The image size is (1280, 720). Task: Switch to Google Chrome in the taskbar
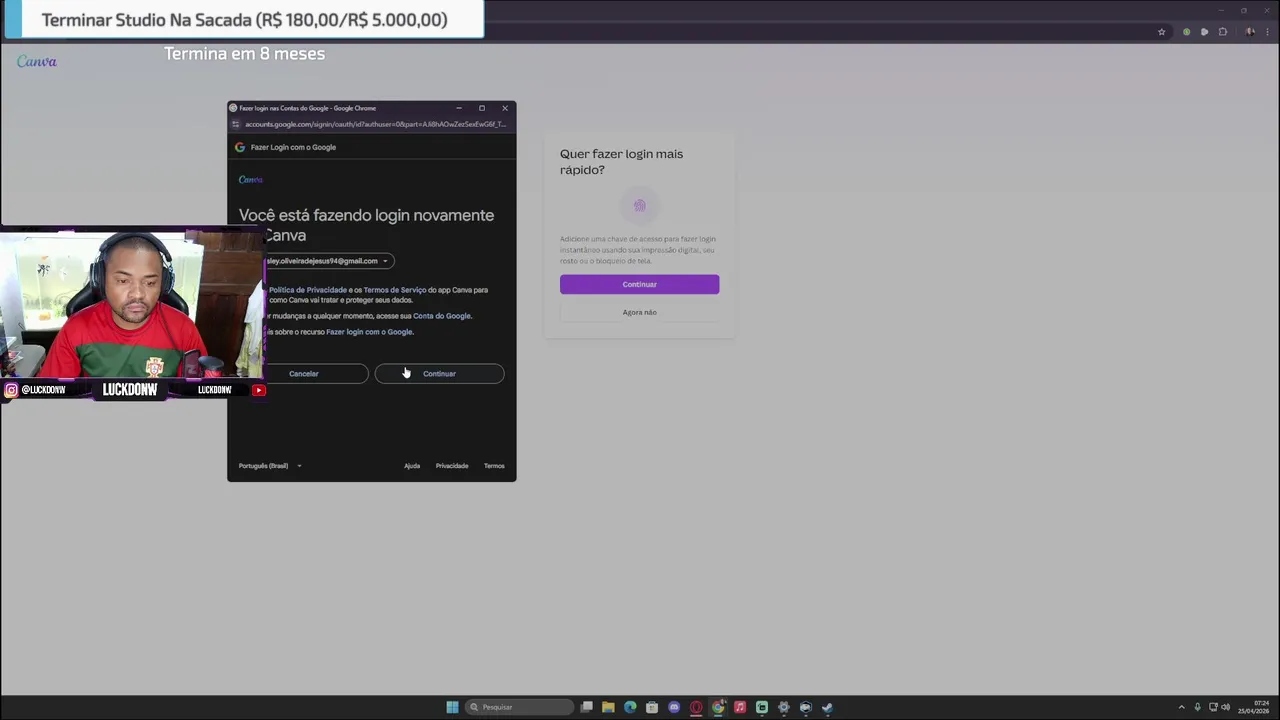tap(718, 707)
